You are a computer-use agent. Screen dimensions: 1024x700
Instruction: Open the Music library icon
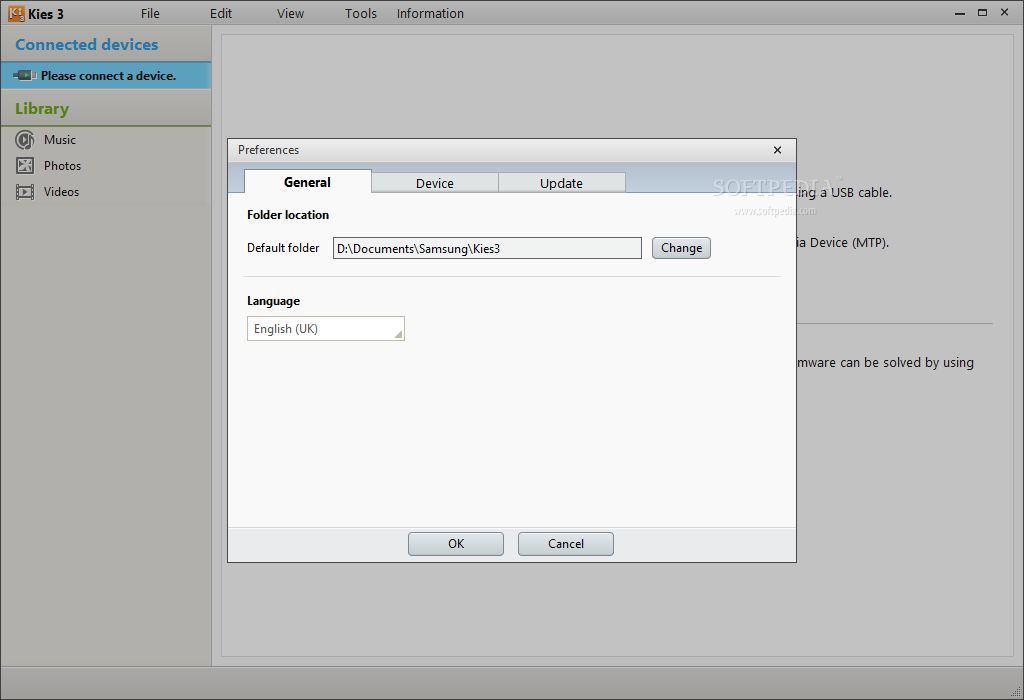click(x=25, y=140)
